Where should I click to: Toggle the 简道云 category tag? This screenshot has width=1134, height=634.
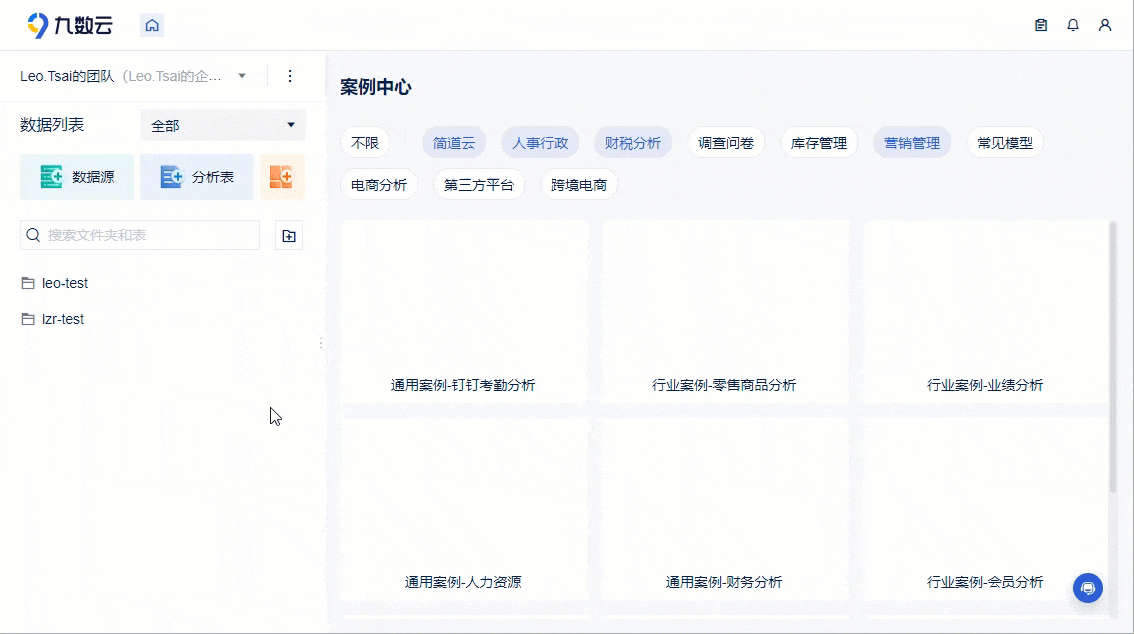[x=454, y=143]
